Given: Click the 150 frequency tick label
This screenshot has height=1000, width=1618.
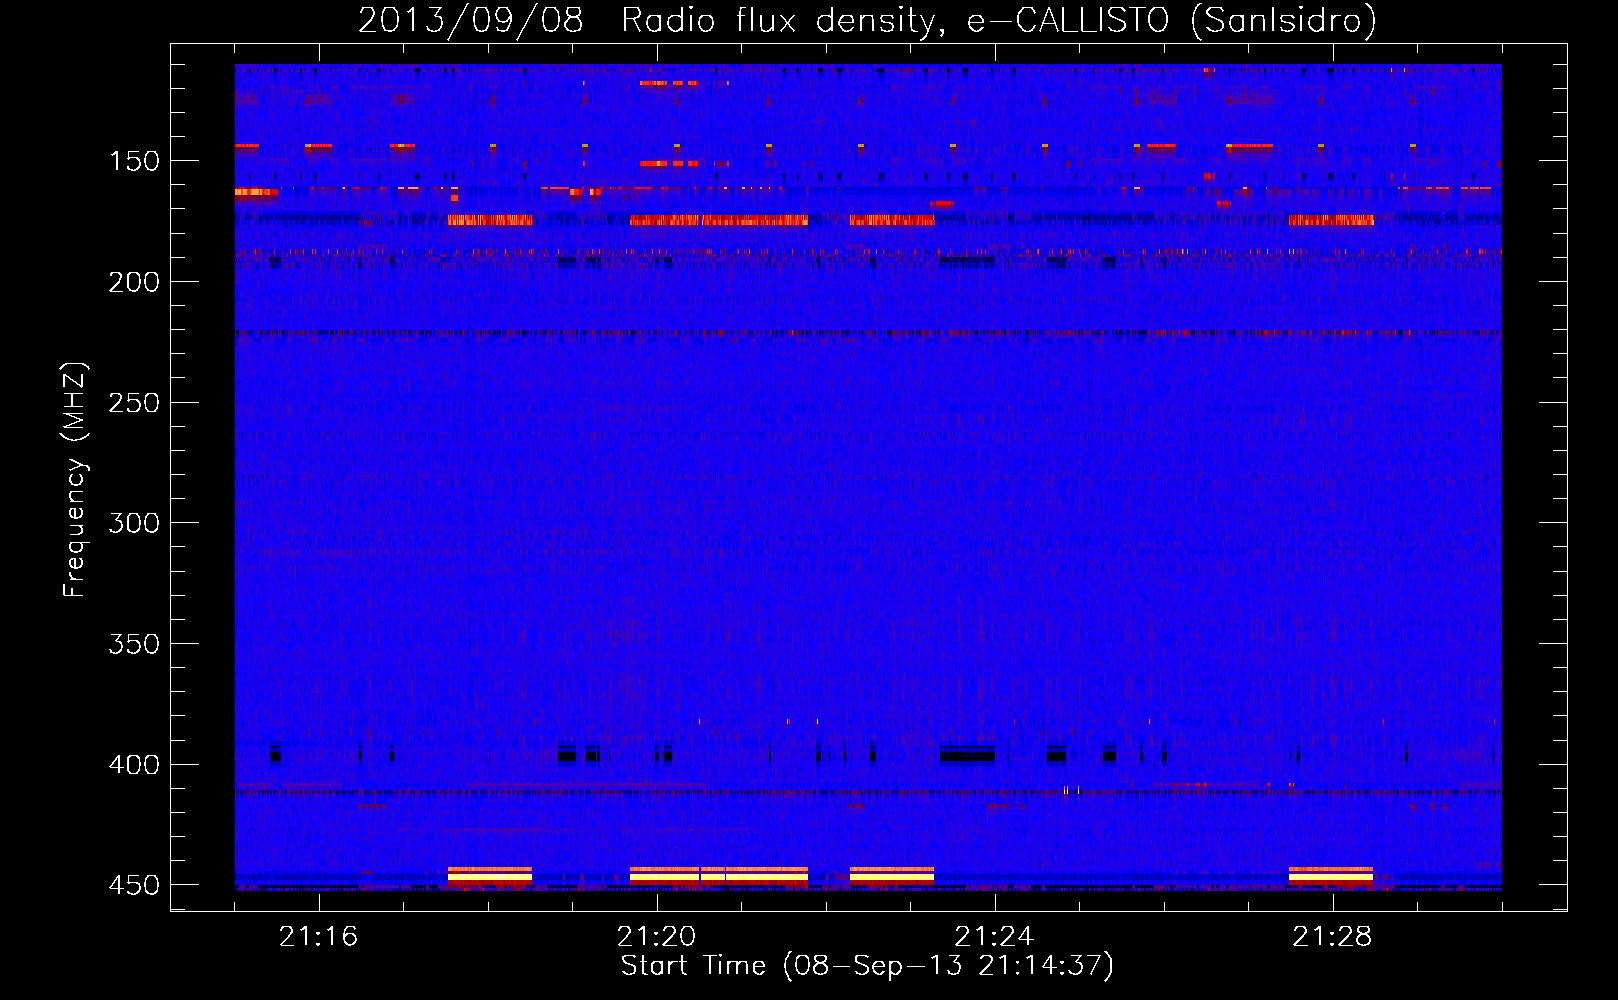Looking at the screenshot, I should point(133,162).
